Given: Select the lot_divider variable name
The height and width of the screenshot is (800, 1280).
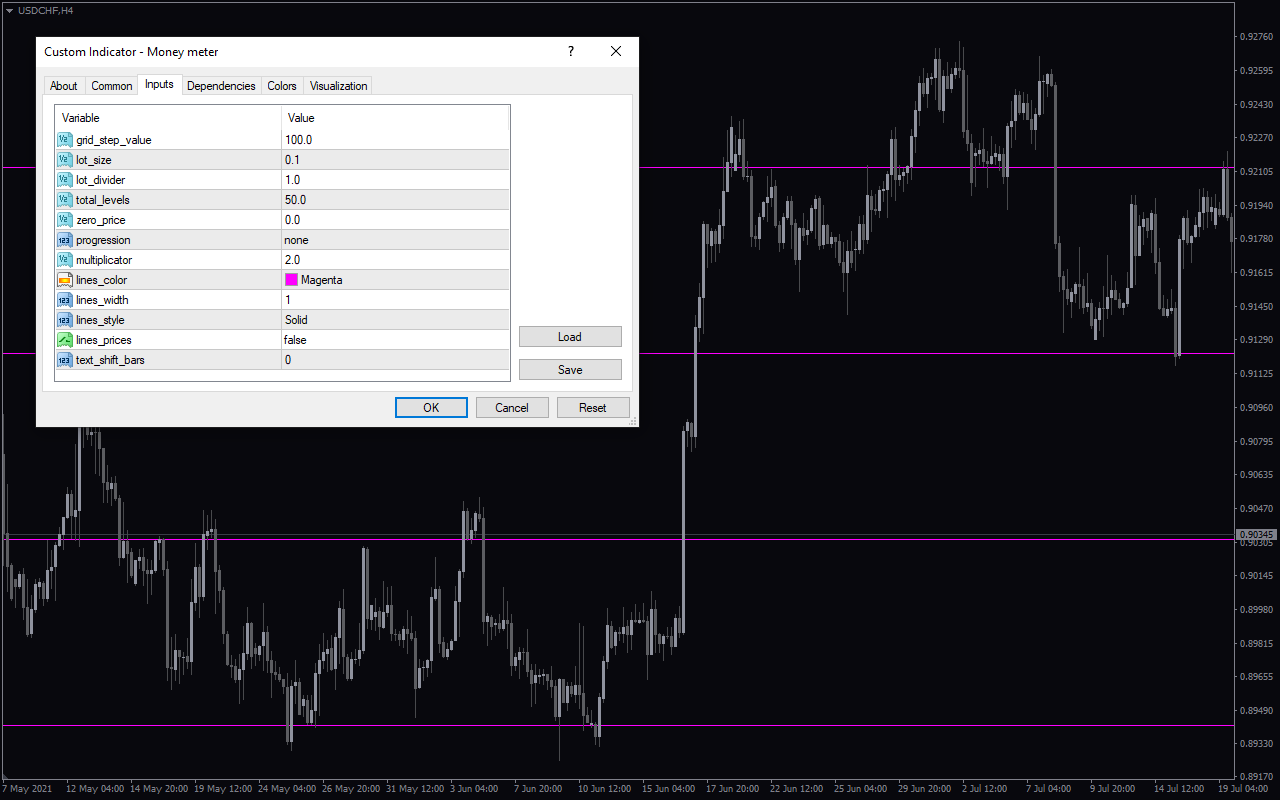Looking at the screenshot, I should point(101,180).
